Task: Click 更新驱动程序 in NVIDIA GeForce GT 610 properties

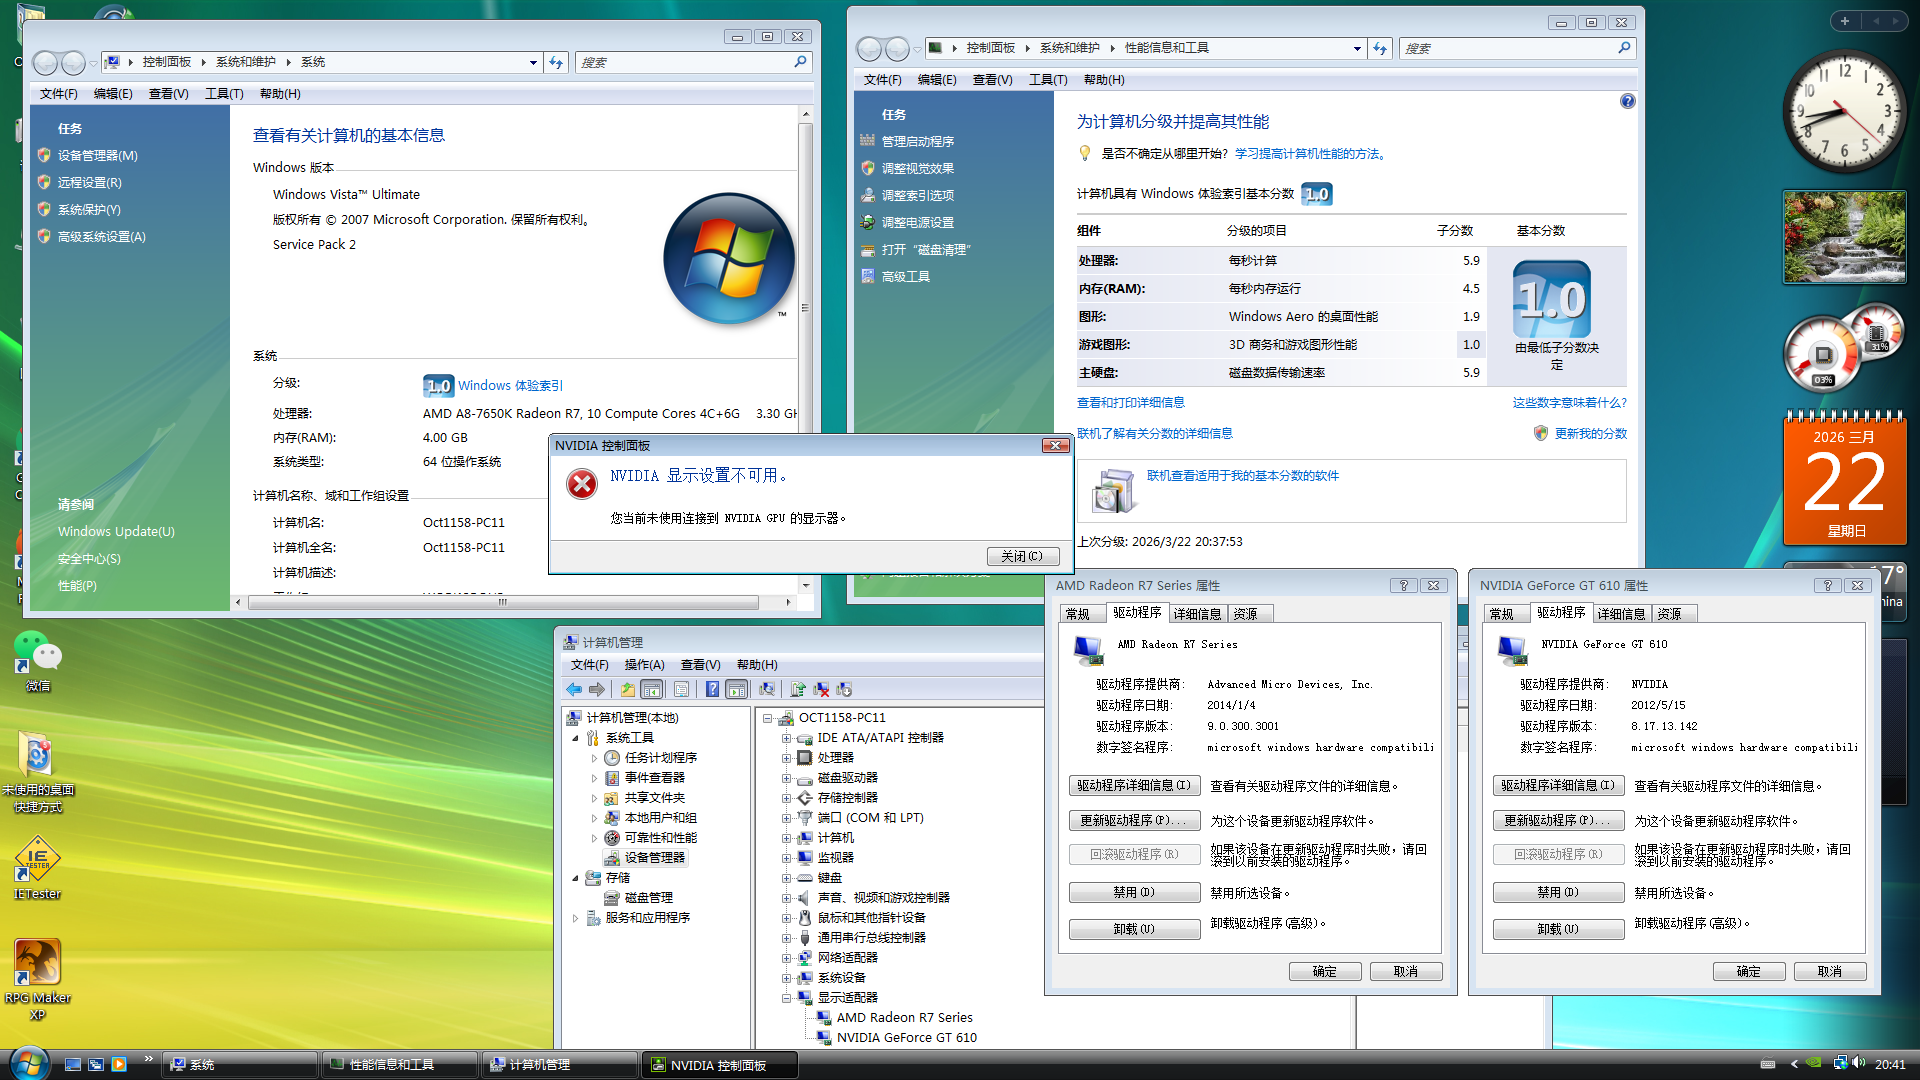Action: [x=1557, y=821]
